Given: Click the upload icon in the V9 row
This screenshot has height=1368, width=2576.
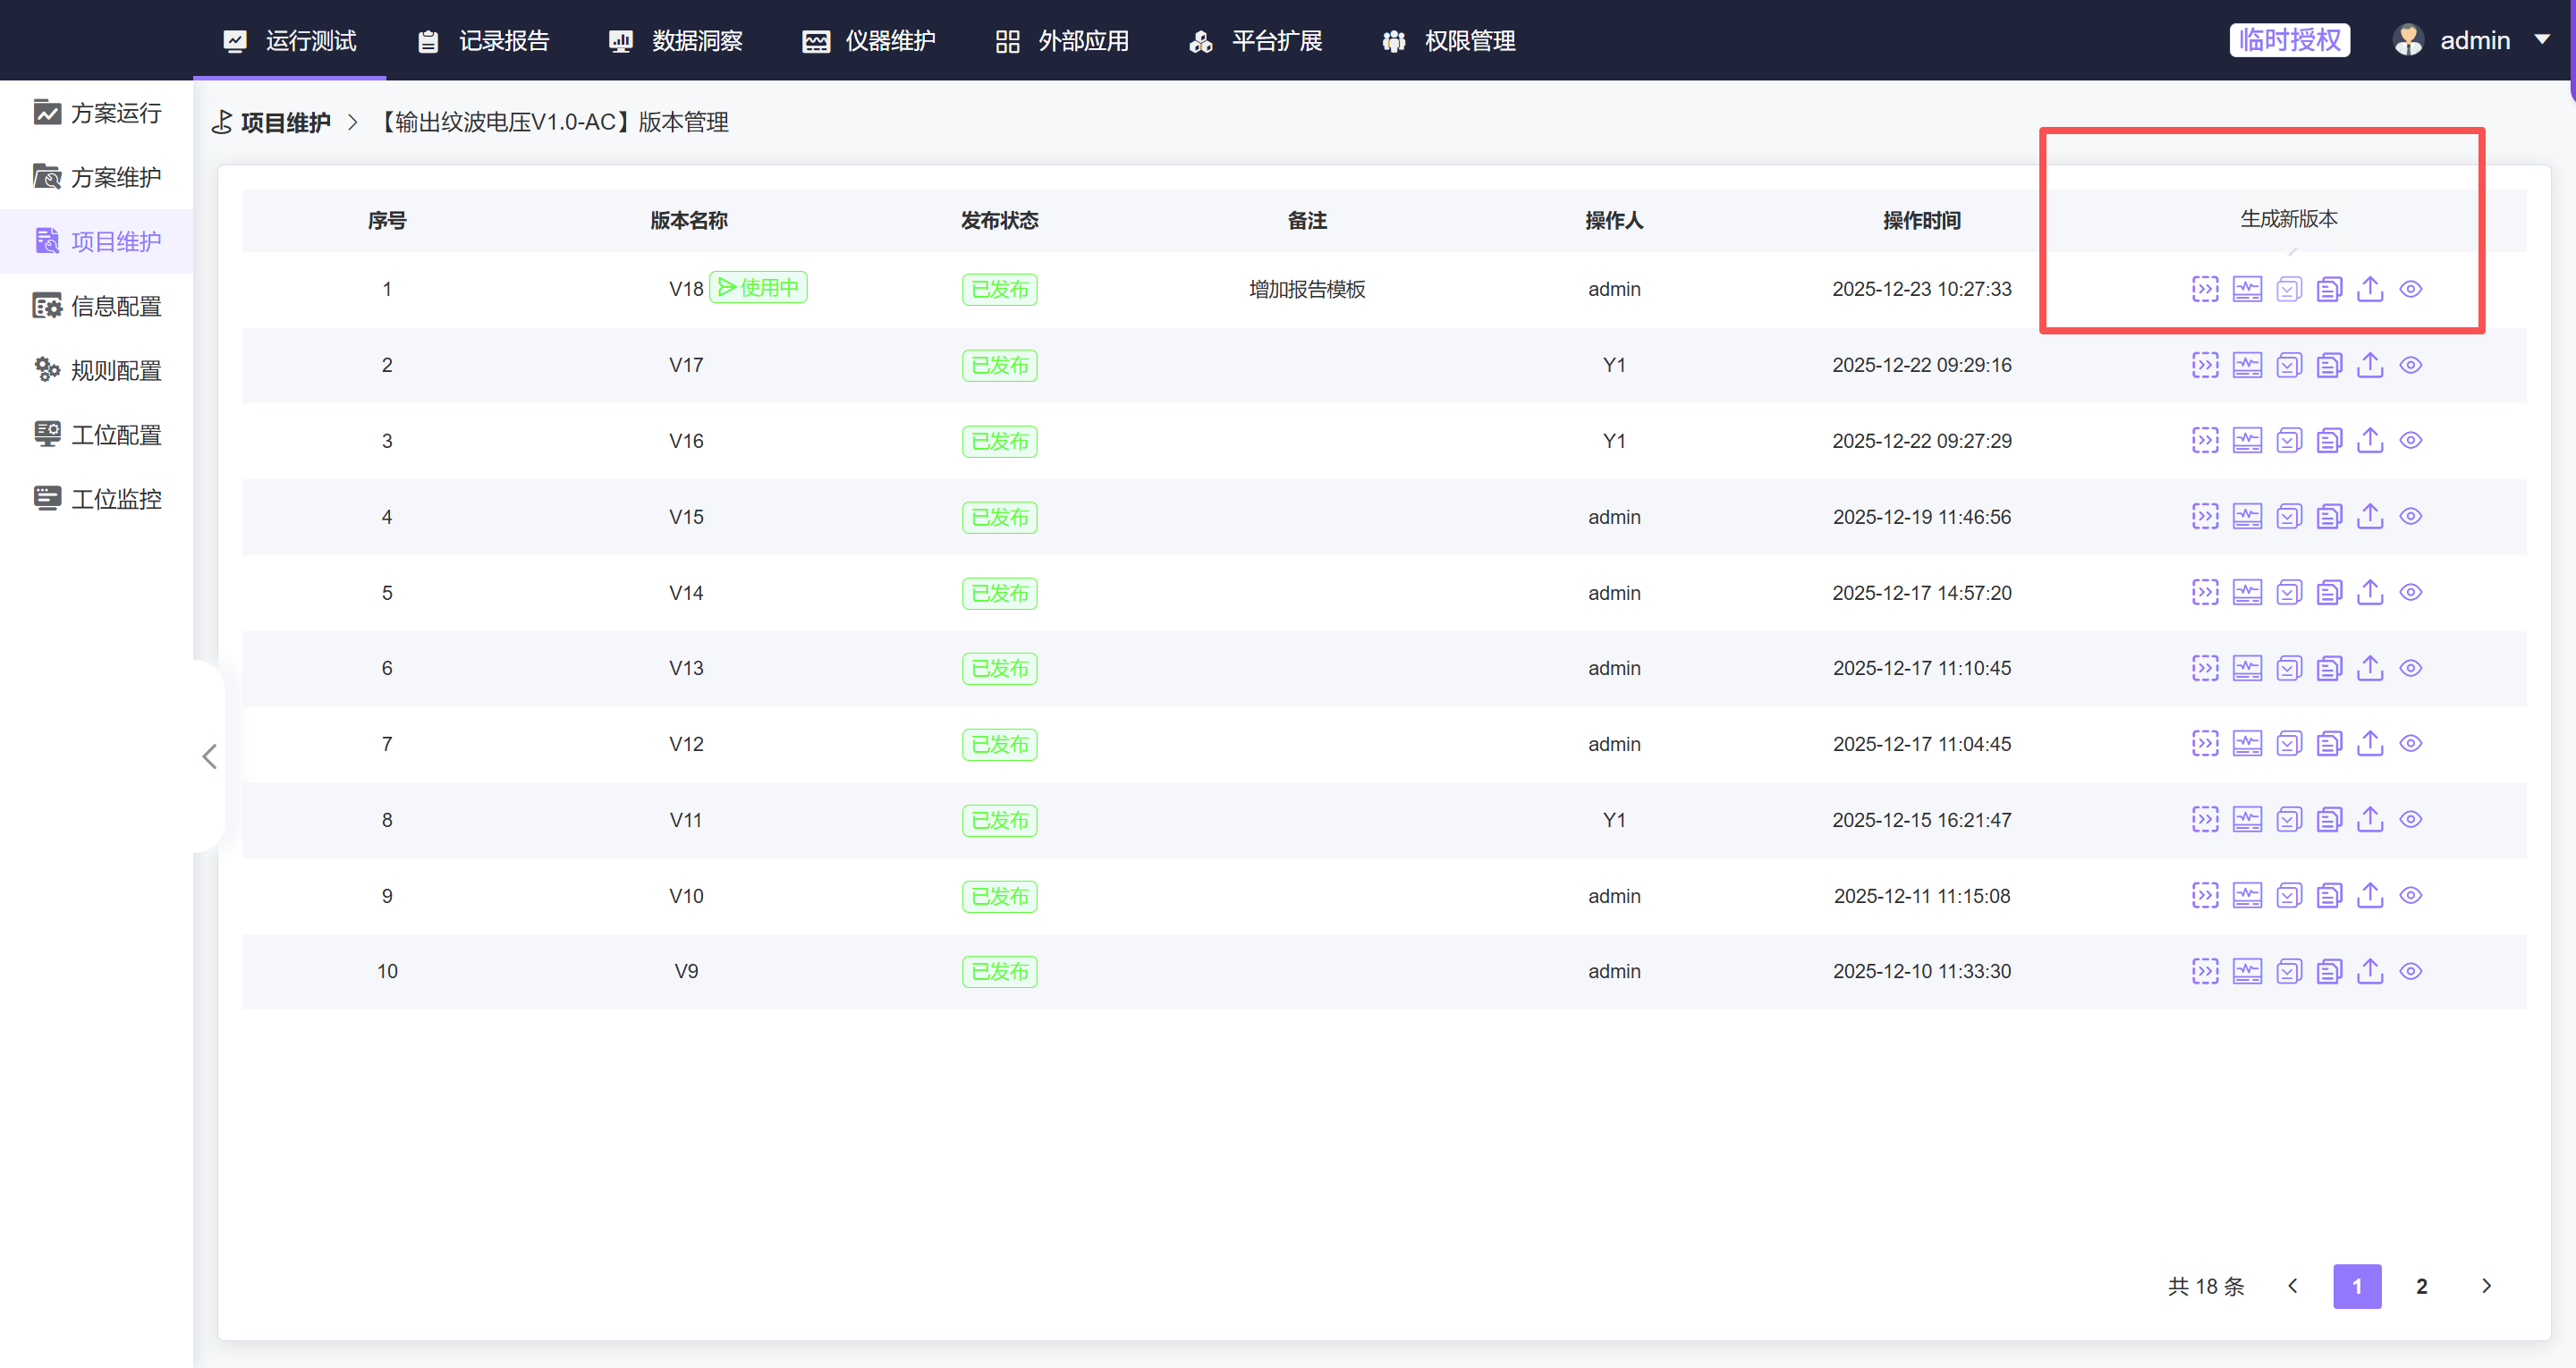Looking at the screenshot, I should [2370, 971].
